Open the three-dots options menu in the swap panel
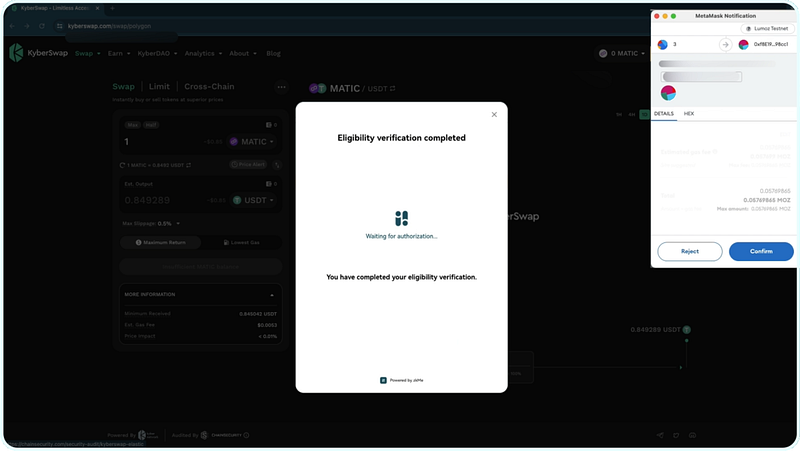 point(281,87)
